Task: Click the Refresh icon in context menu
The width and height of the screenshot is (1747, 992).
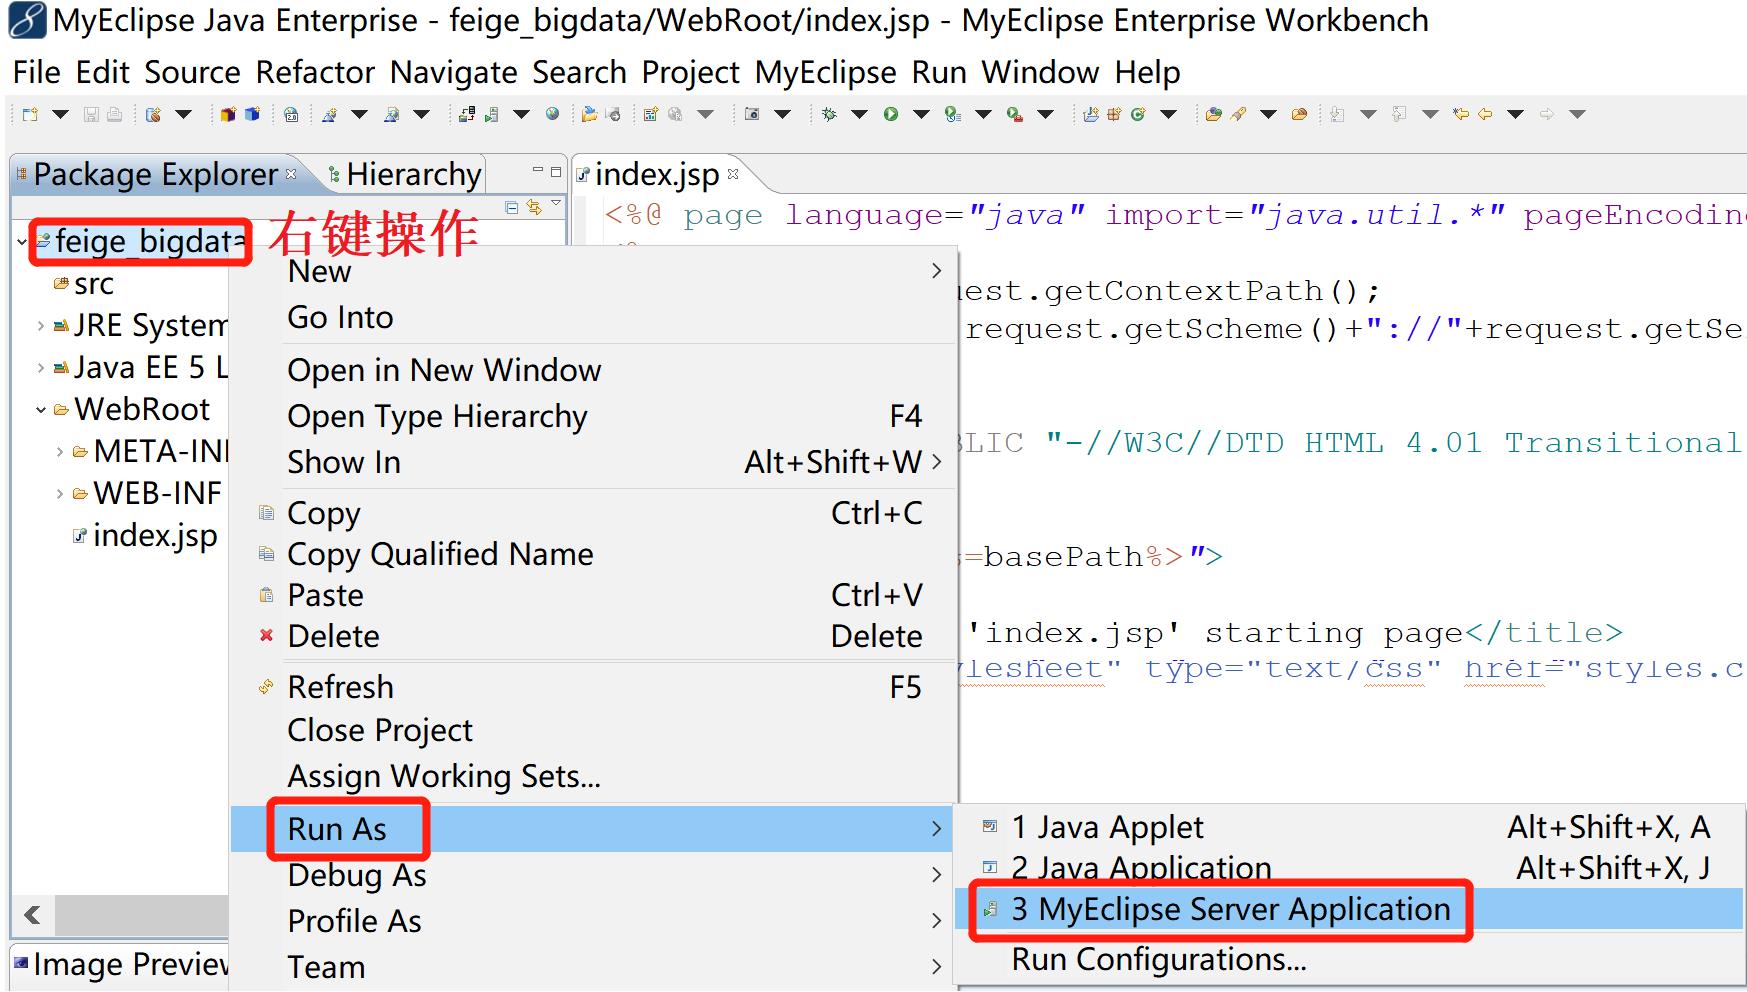Action: click(x=266, y=687)
